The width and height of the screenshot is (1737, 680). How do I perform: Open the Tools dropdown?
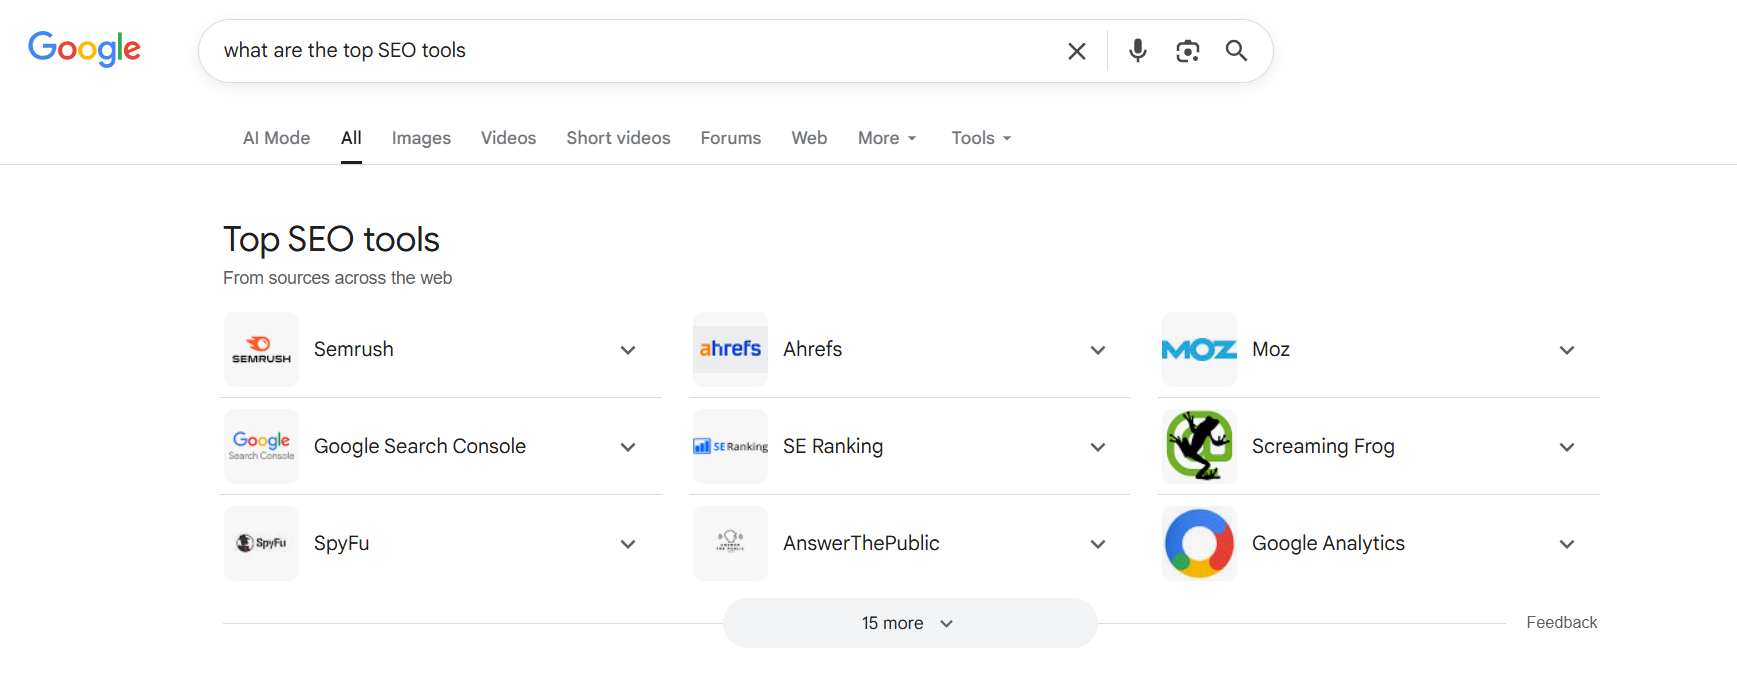click(980, 138)
